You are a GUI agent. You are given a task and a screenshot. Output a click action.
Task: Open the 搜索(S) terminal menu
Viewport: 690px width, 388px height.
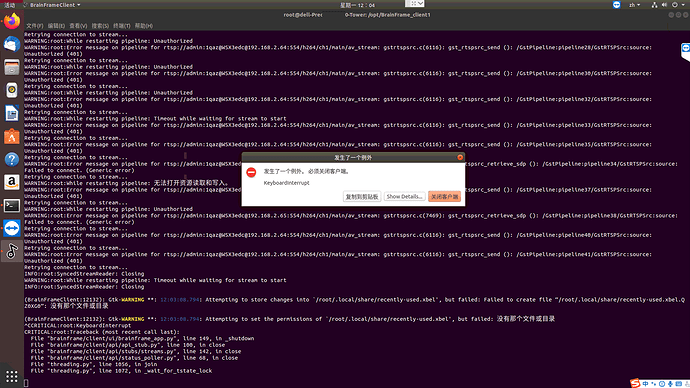pos(100,26)
